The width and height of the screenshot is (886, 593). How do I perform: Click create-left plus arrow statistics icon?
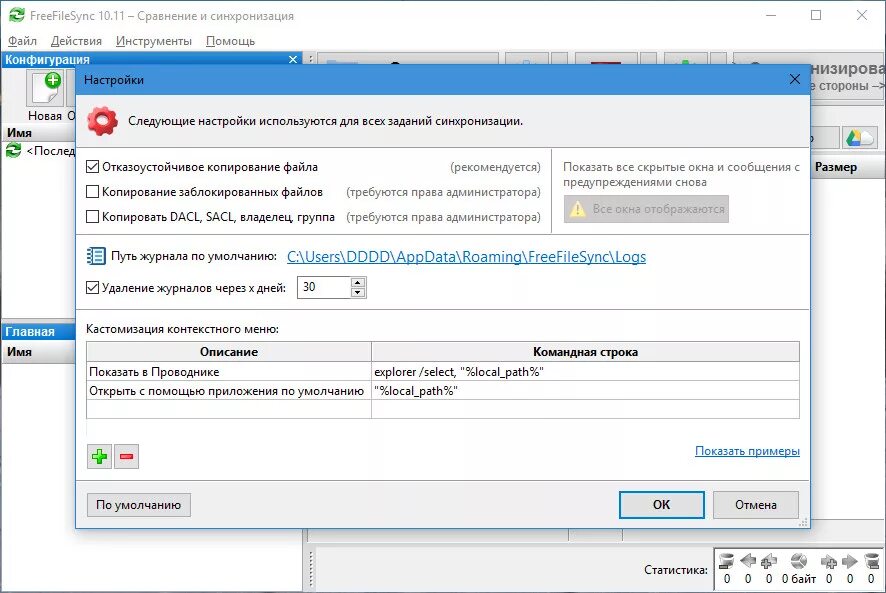[769, 561]
